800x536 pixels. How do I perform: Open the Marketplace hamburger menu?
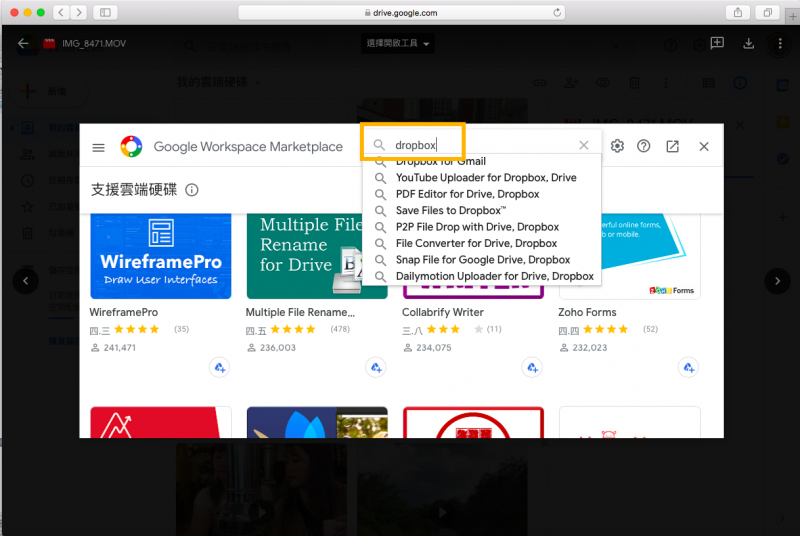tap(98, 147)
